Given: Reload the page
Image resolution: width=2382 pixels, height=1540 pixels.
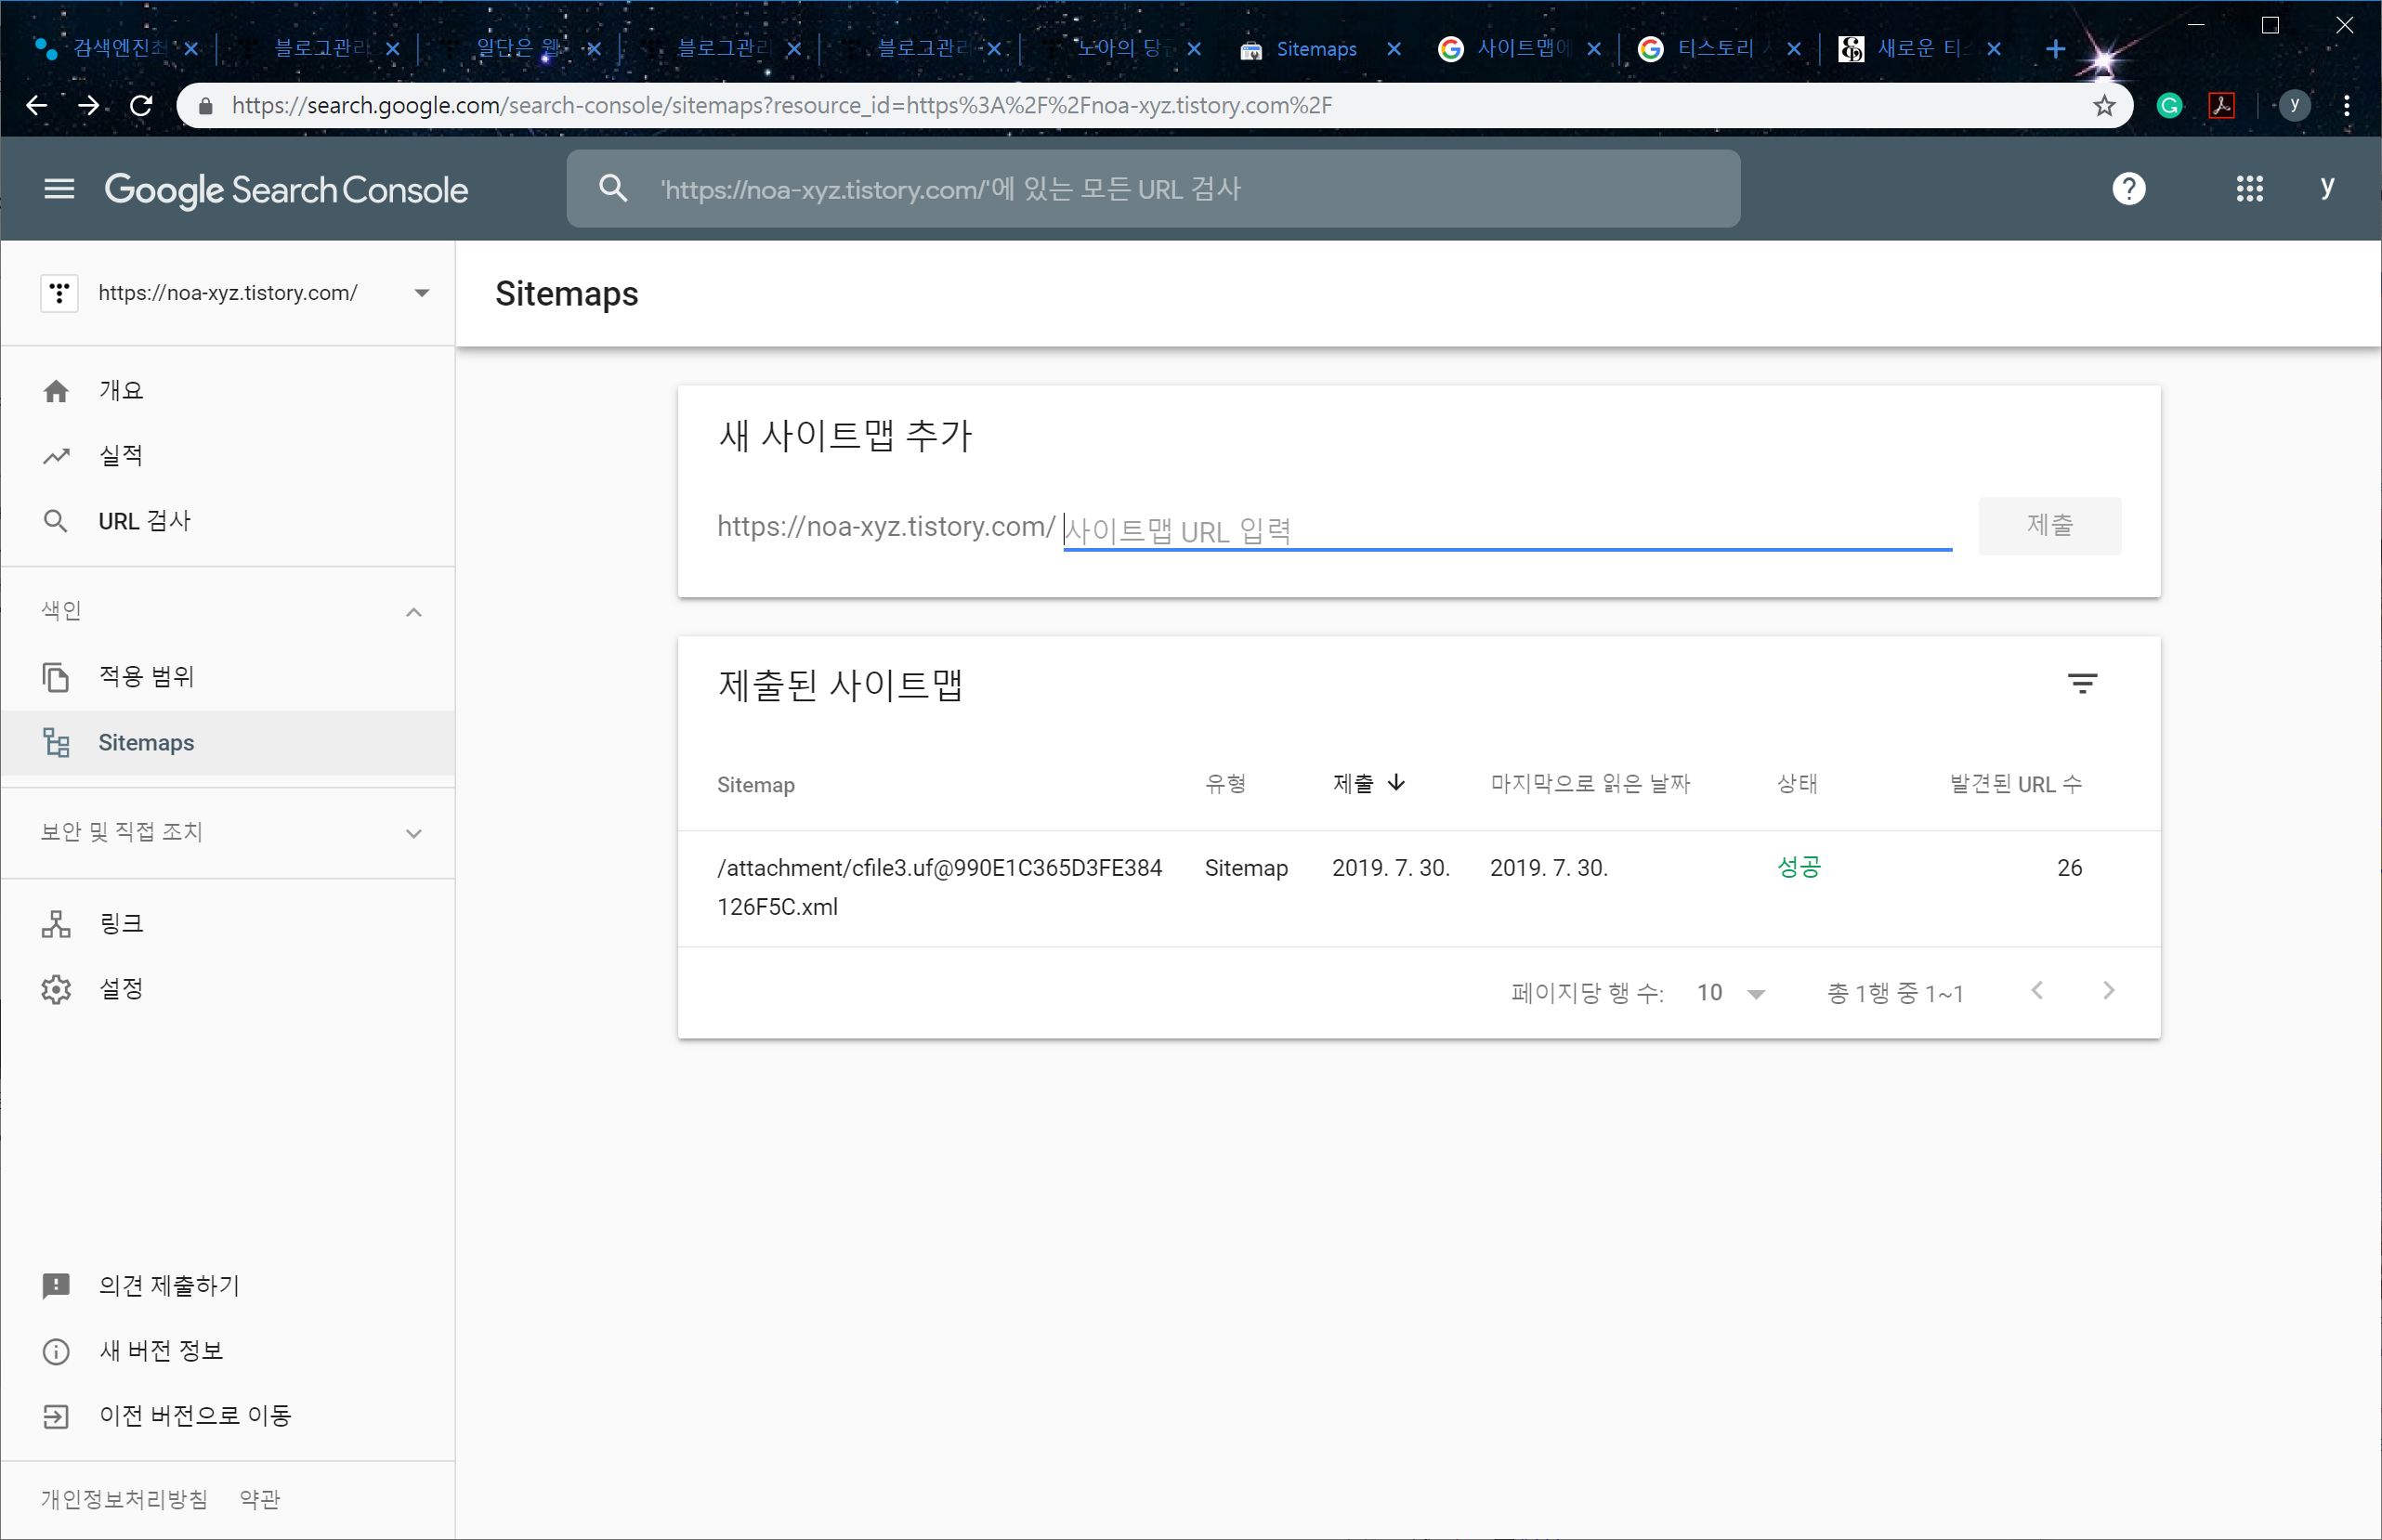Looking at the screenshot, I should pyautogui.click(x=141, y=105).
